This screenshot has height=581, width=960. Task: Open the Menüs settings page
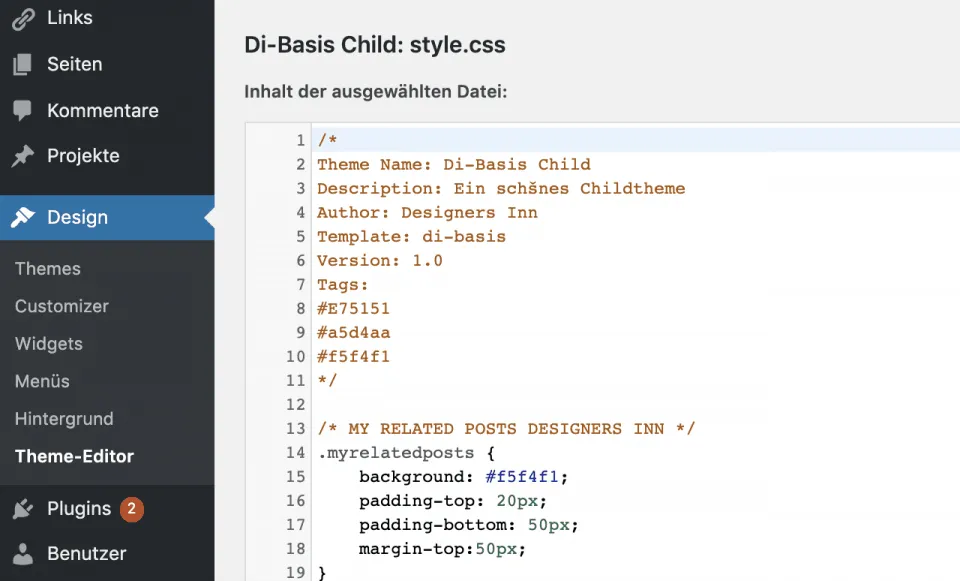(42, 381)
